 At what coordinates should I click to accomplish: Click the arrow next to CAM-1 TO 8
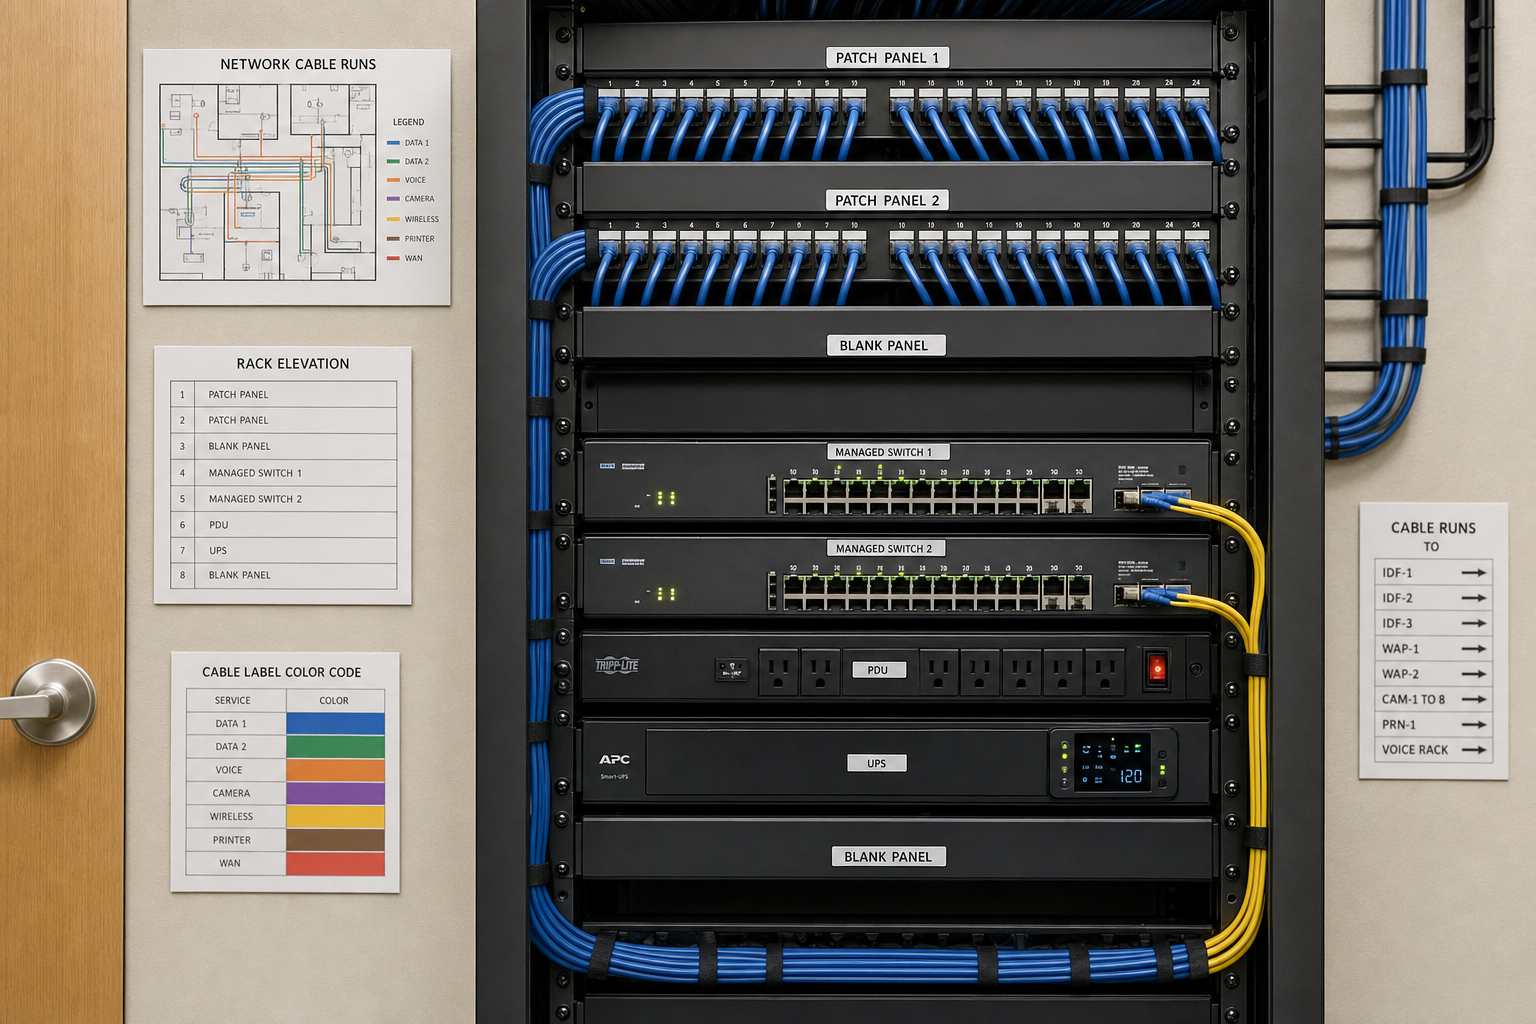(1474, 699)
